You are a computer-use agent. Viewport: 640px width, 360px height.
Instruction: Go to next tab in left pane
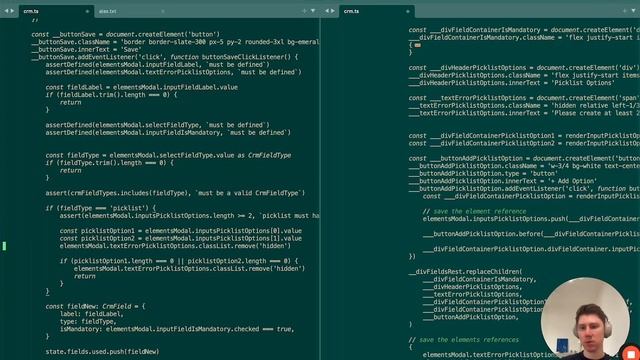(12, 11)
